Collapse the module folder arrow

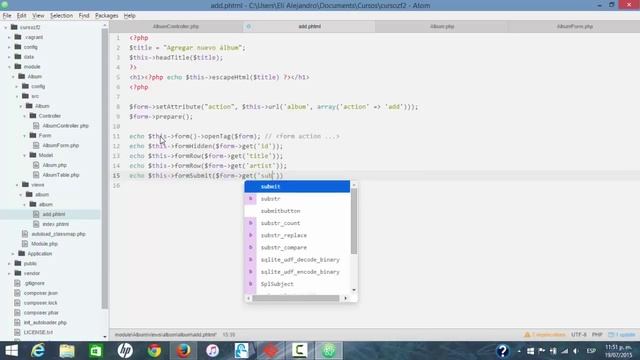[x=9, y=67]
